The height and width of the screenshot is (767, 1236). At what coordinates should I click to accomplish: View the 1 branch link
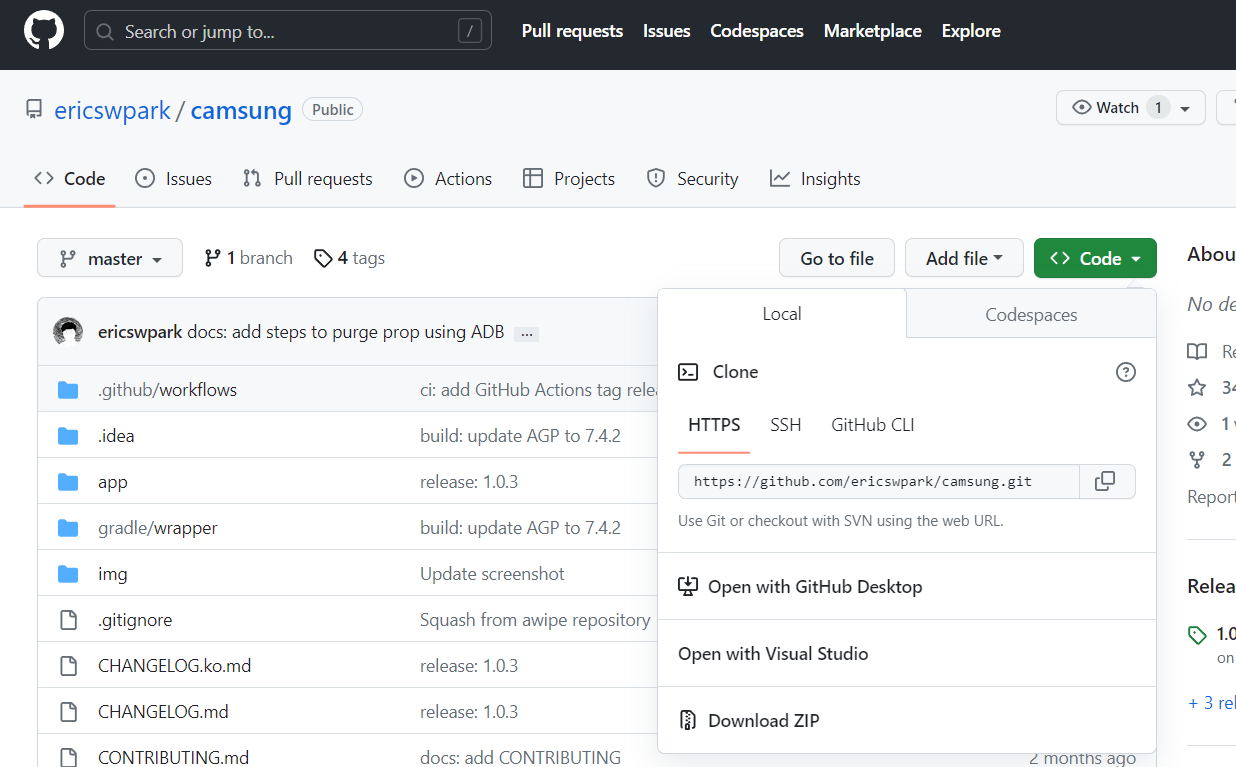coord(248,258)
